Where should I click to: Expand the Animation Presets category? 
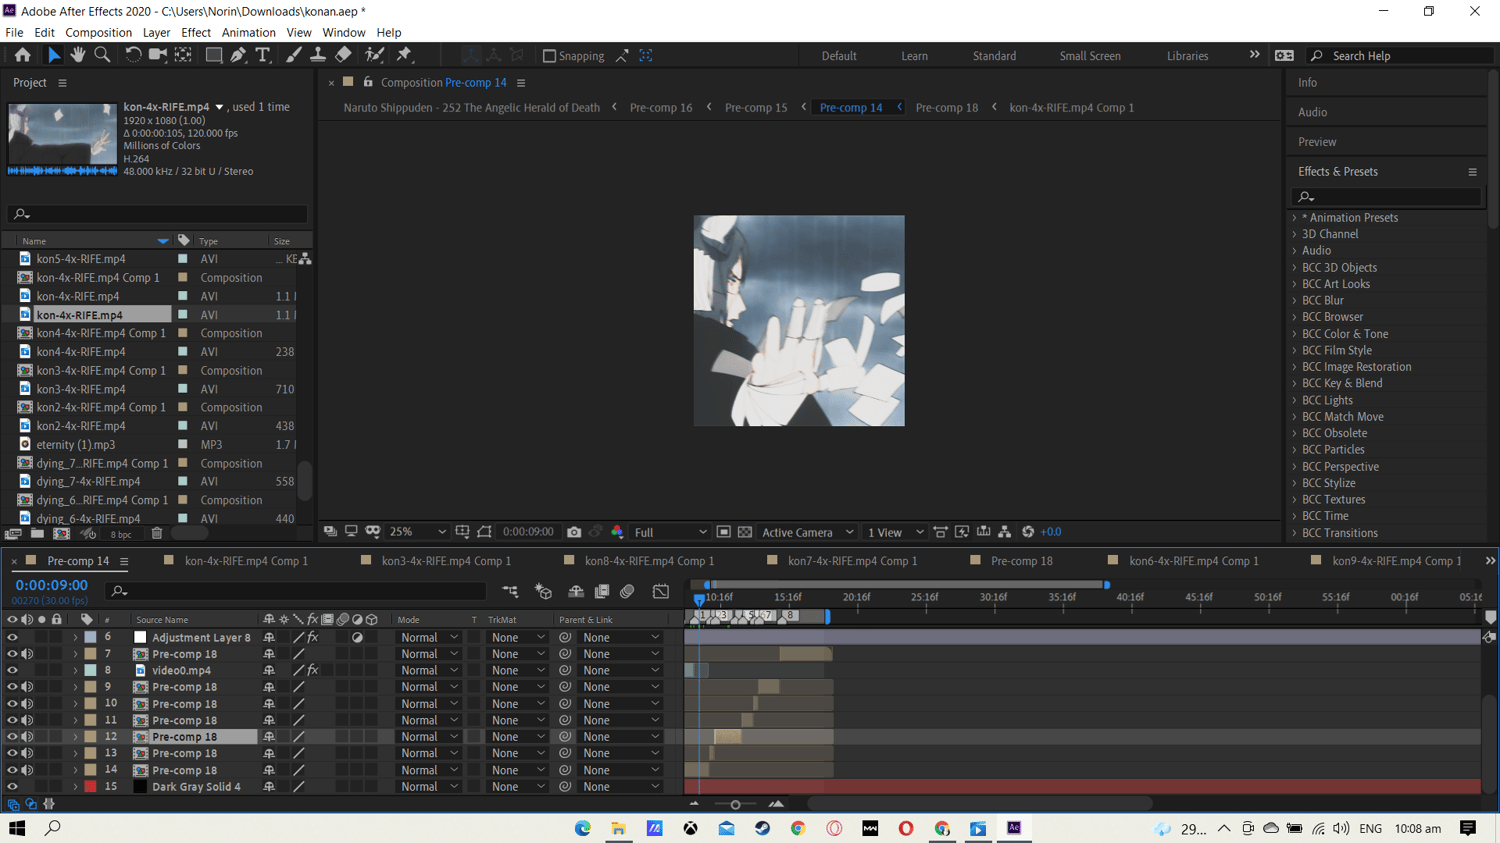(x=1294, y=217)
